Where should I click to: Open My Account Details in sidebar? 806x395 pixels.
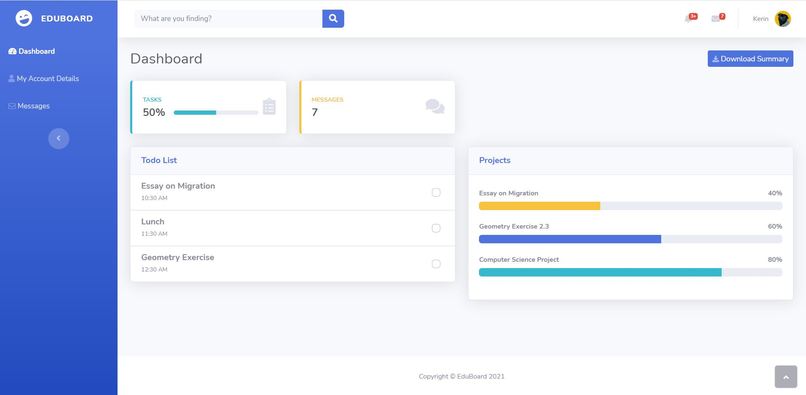pos(44,79)
